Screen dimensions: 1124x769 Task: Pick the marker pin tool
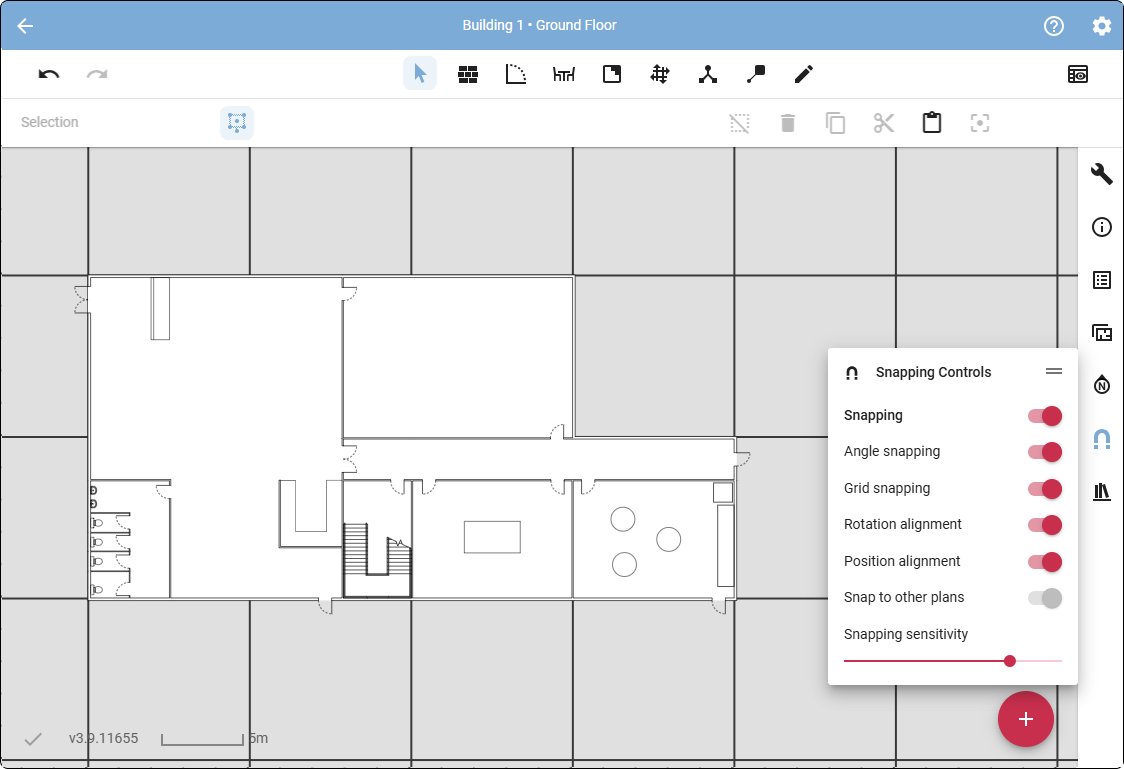pos(756,74)
